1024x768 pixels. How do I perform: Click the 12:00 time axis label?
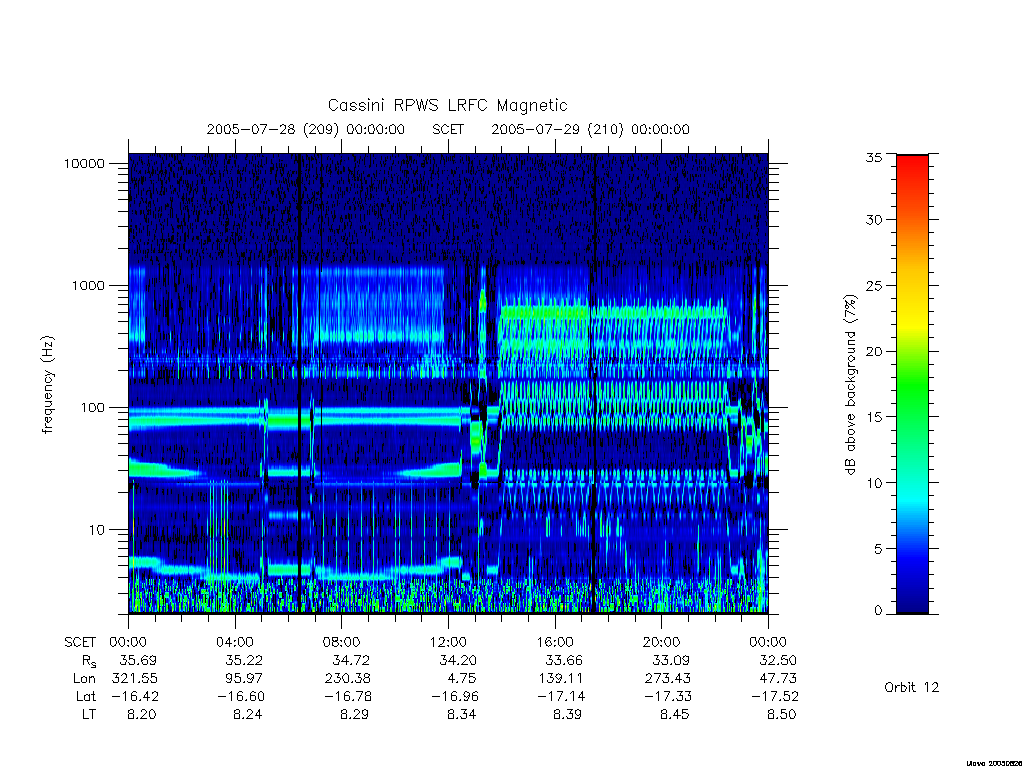pyautogui.click(x=448, y=642)
